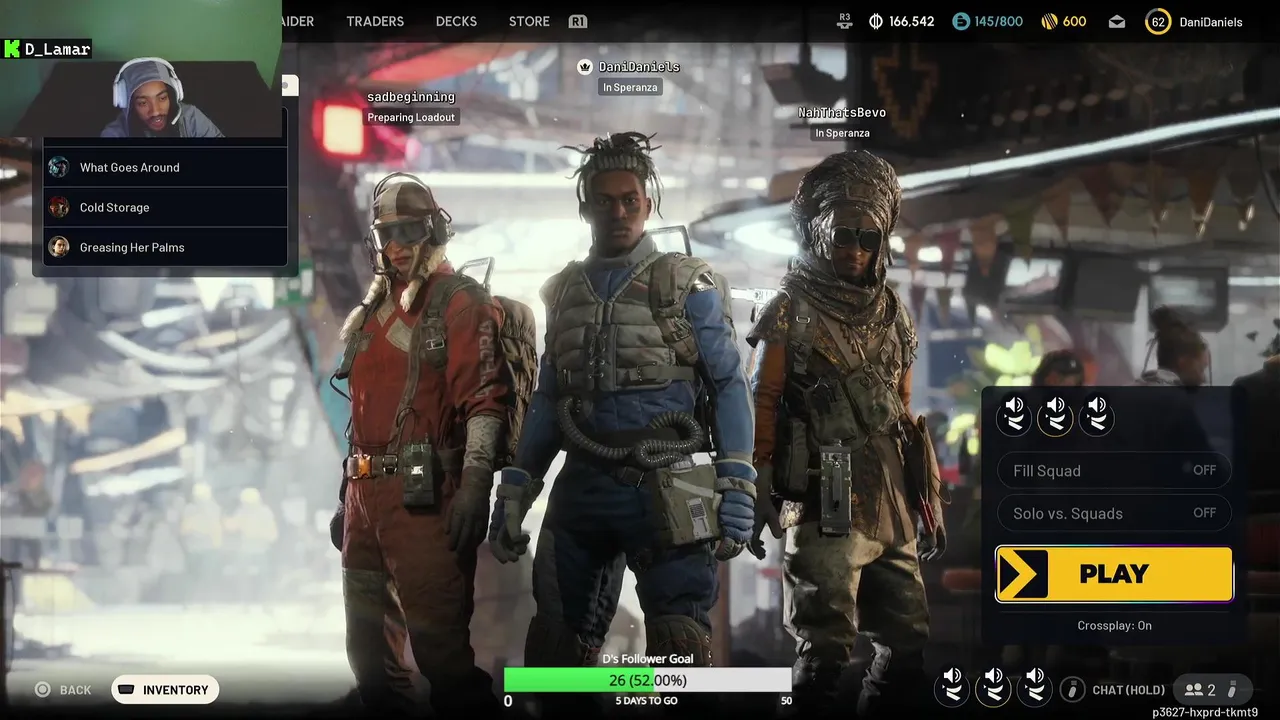Toggle the Fill Squad option
The height and width of the screenshot is (720, 1280).
pos(1114,471)
